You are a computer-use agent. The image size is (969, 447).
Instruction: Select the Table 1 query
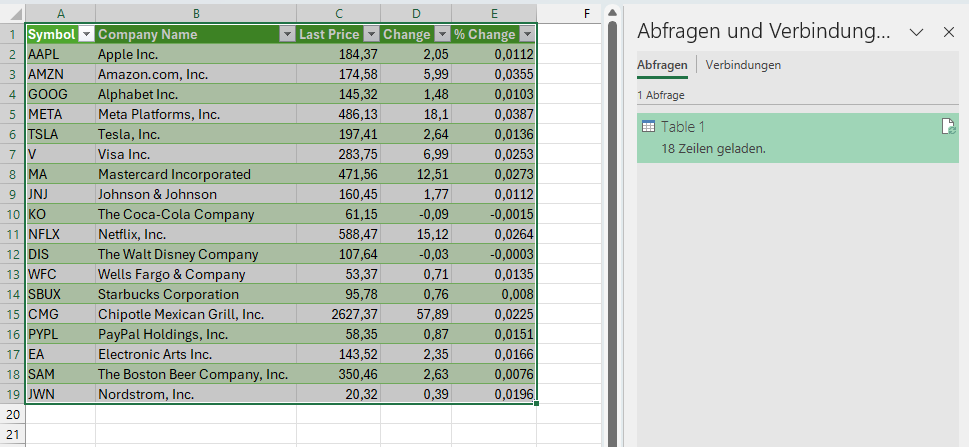(x=798, y=138)
